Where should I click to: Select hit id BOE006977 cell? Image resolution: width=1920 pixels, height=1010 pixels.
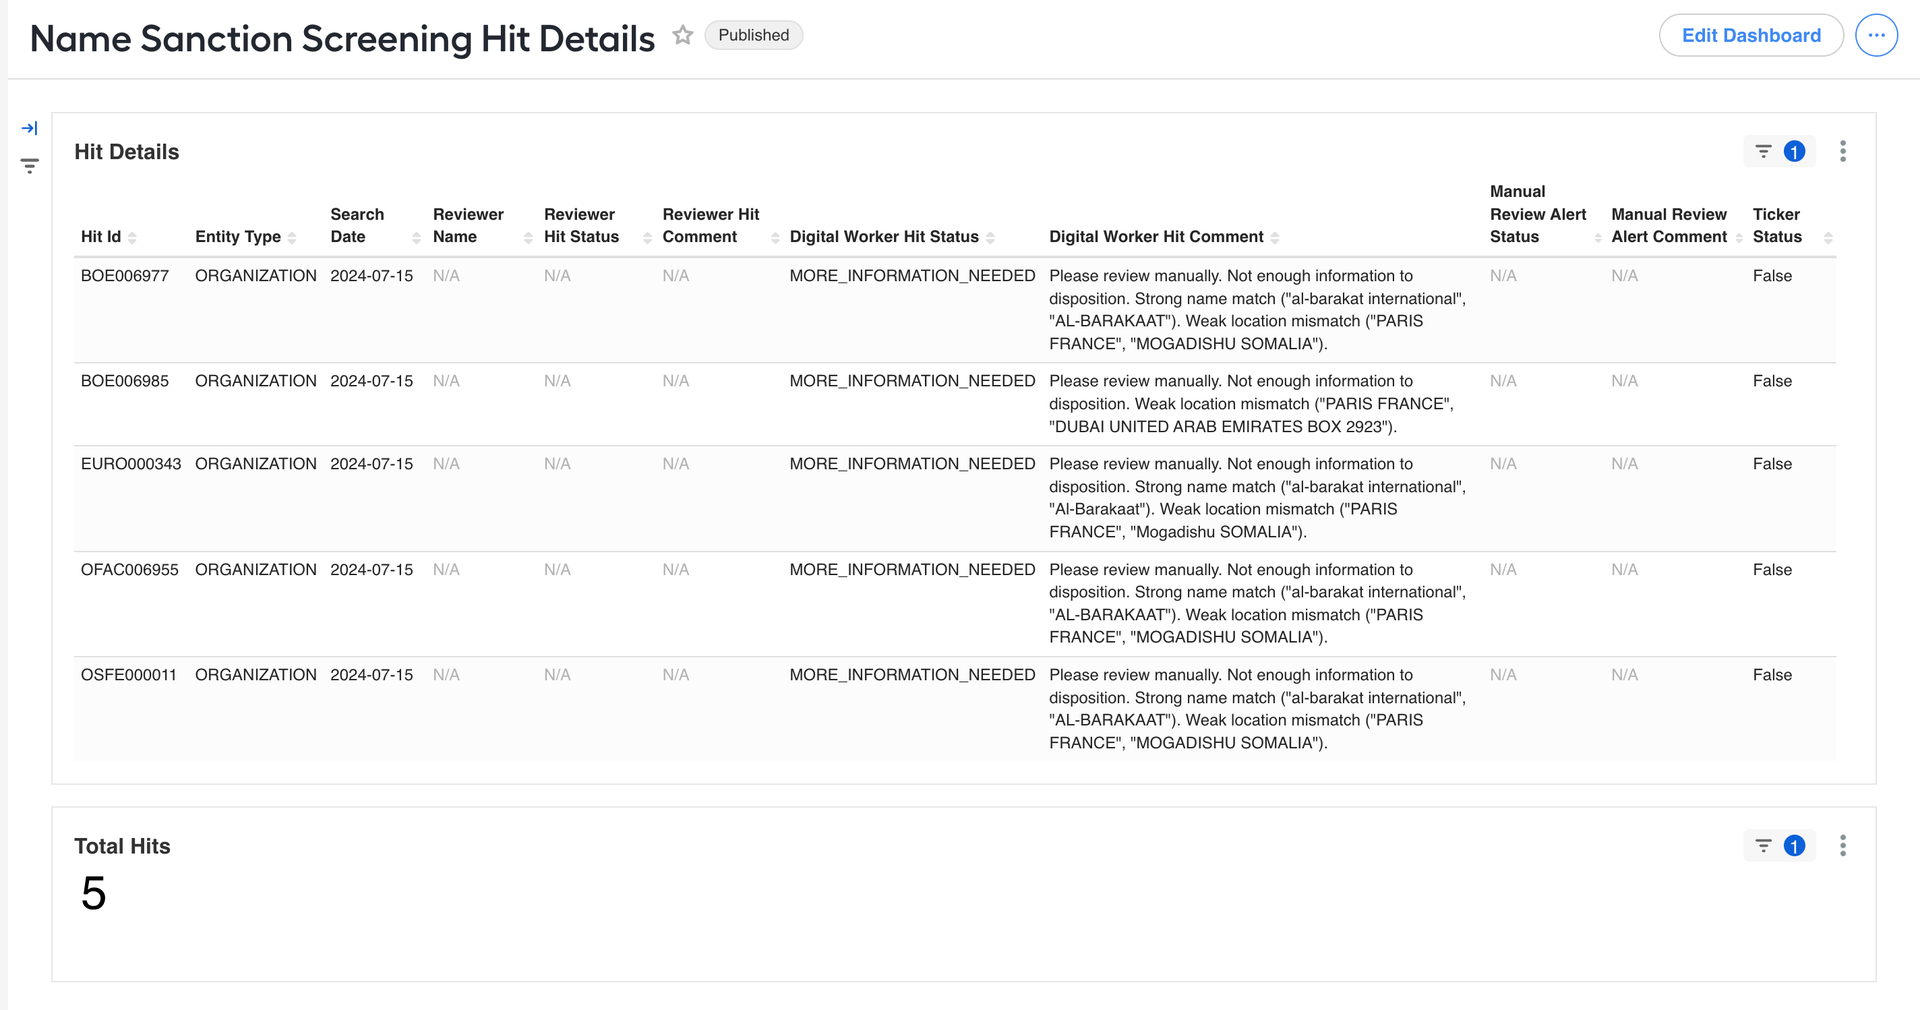tap(125, 276)
